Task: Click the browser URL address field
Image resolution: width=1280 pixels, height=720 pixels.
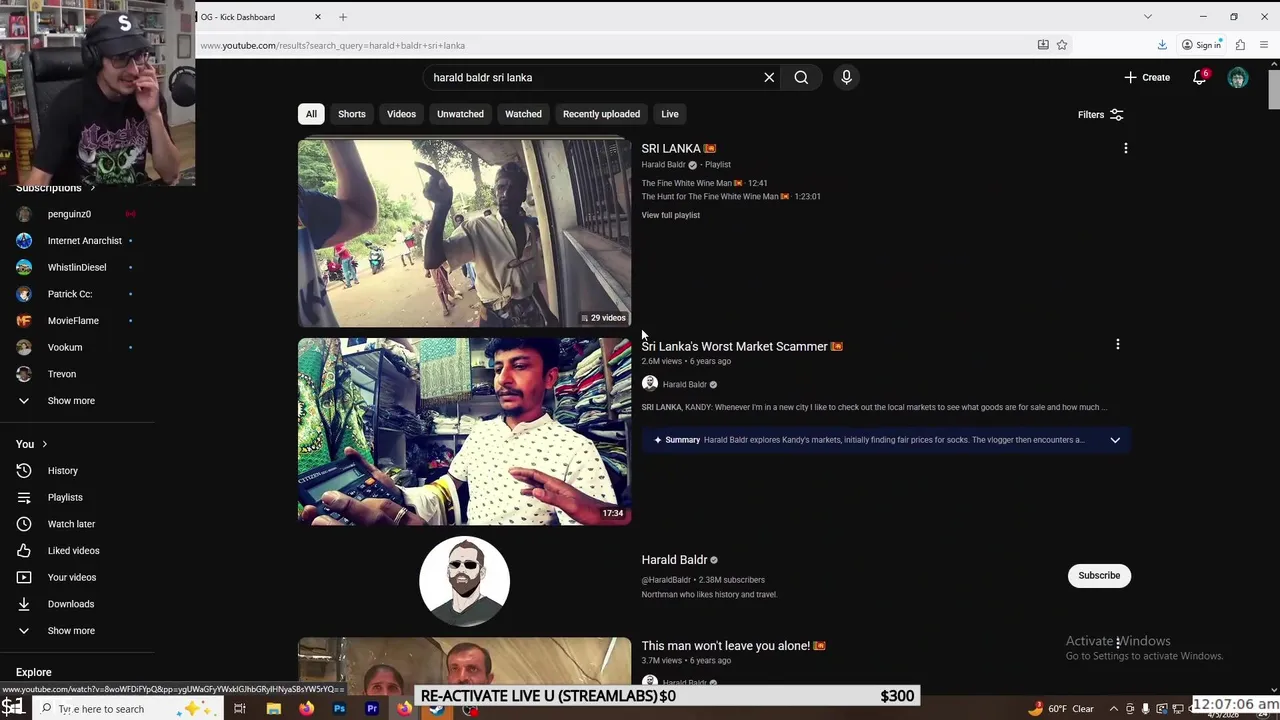Action: pyautogui.click(x=610, y=45)
